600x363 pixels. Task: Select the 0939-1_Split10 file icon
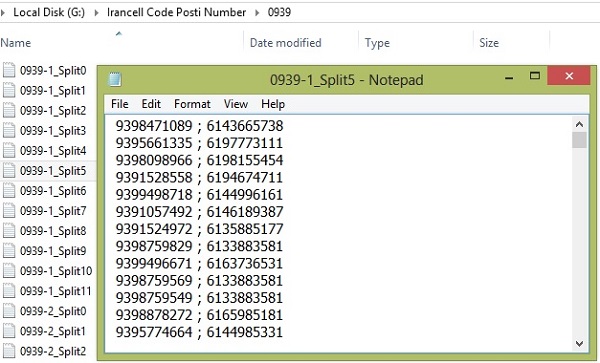tap(9, 270)
